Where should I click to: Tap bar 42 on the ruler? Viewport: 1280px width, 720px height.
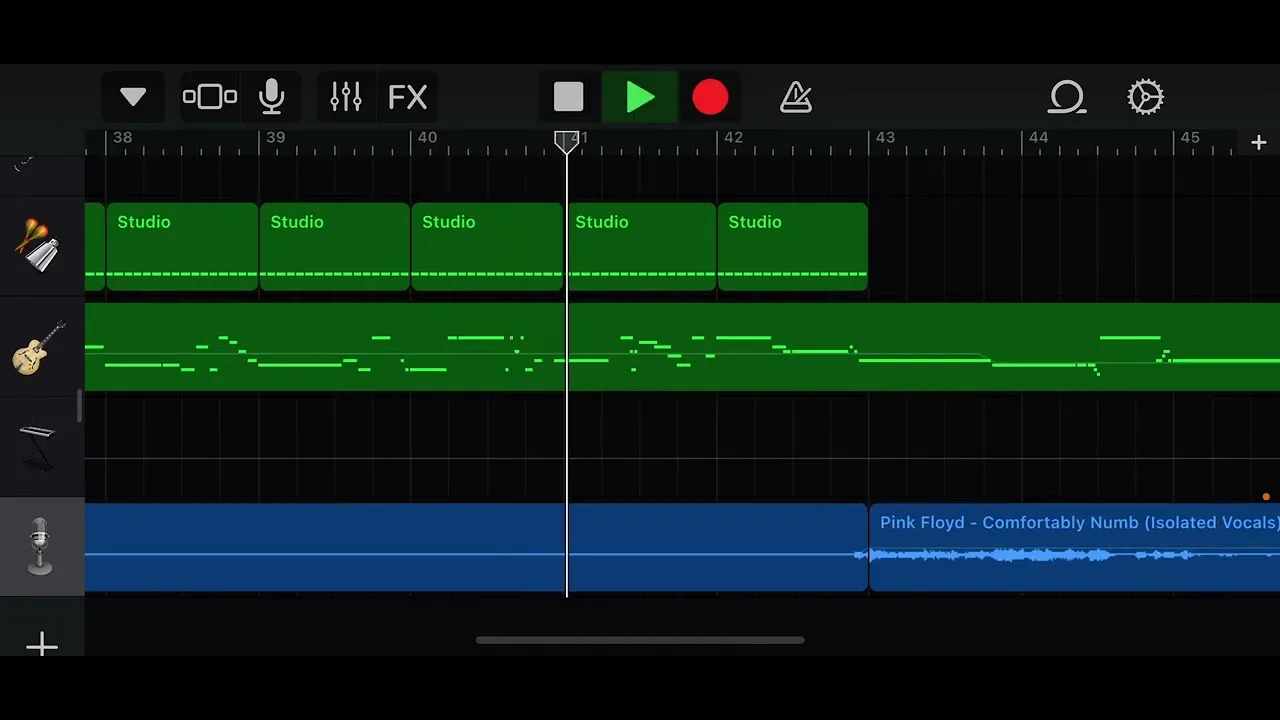tap(733, 138)
